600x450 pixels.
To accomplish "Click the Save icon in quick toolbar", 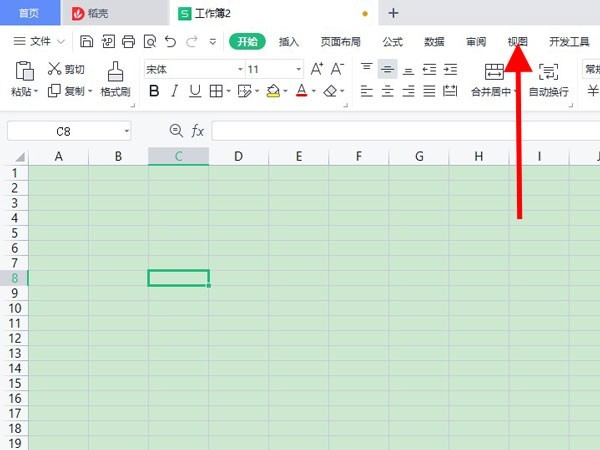I will [x=86, y=41].
